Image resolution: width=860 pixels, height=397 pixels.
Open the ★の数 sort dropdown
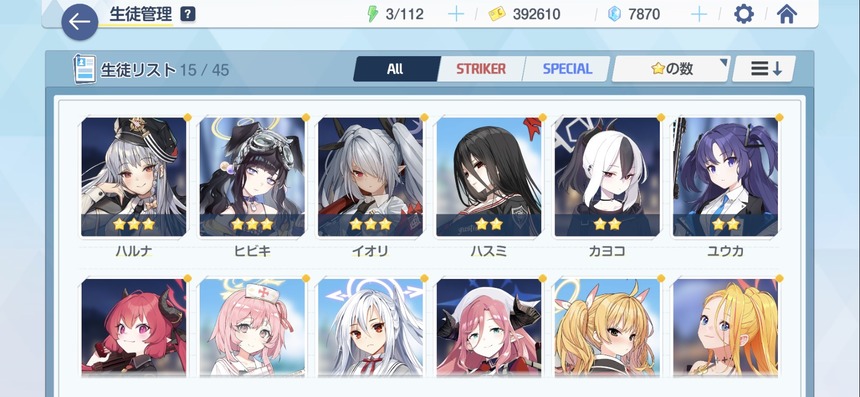click(x=671, y=69)
